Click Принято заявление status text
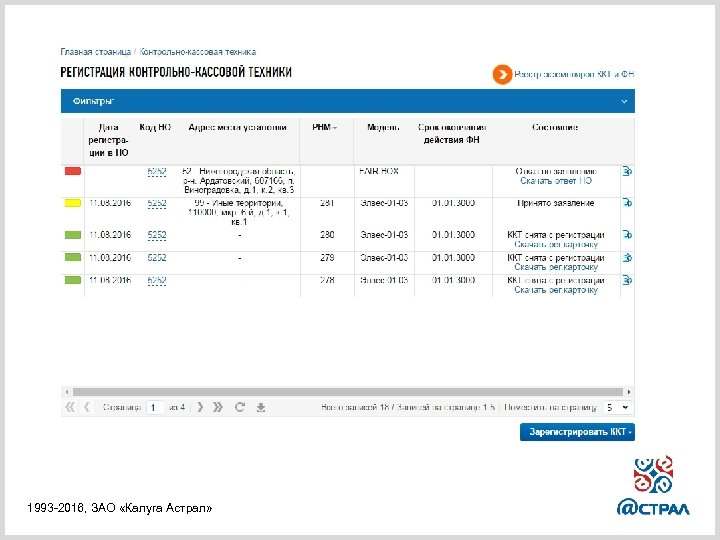Screen dimensions: 720x540 click(x=556, y=203)
